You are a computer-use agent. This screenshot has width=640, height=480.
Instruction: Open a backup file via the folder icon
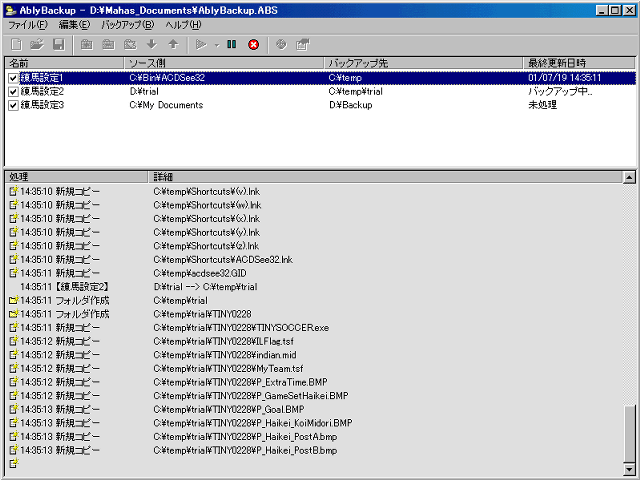pyautogui.click(x=37, y=44)
